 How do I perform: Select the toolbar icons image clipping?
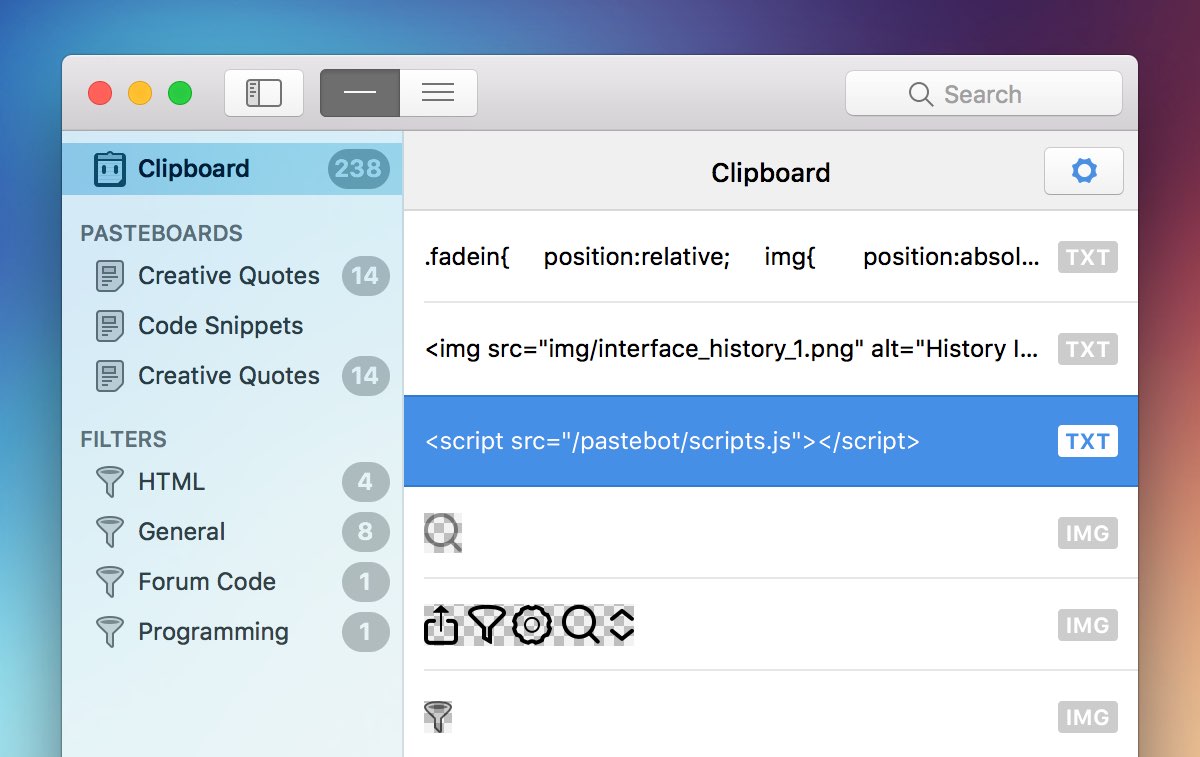click(x=530, y=625)
